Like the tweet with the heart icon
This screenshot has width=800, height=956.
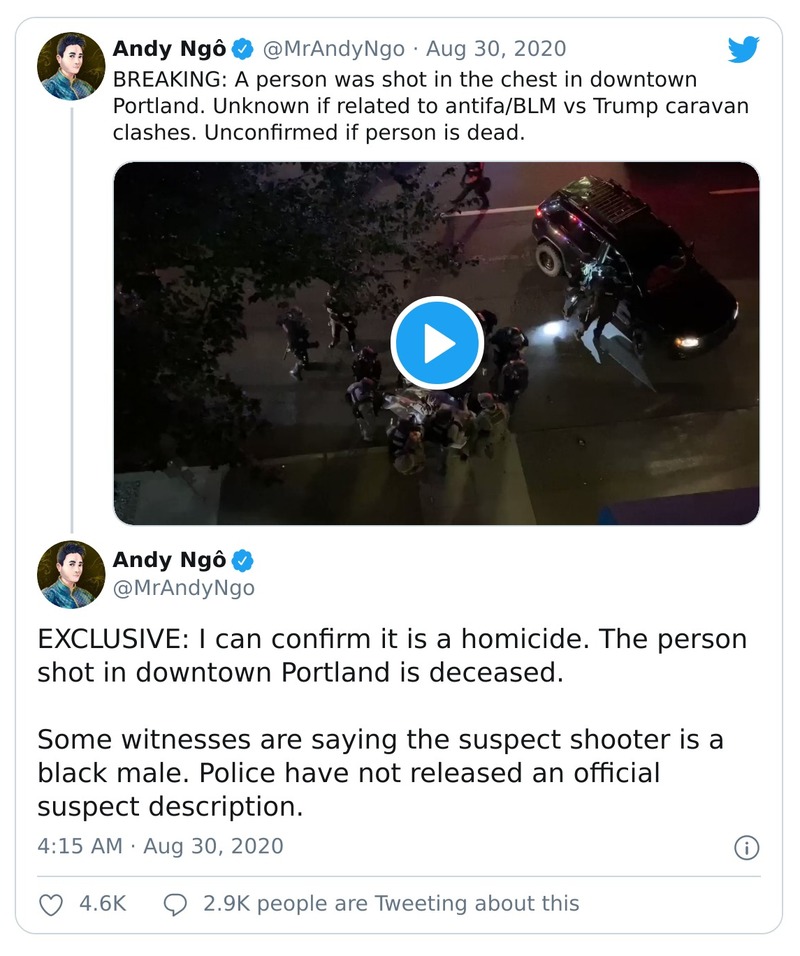coord(50,904)
